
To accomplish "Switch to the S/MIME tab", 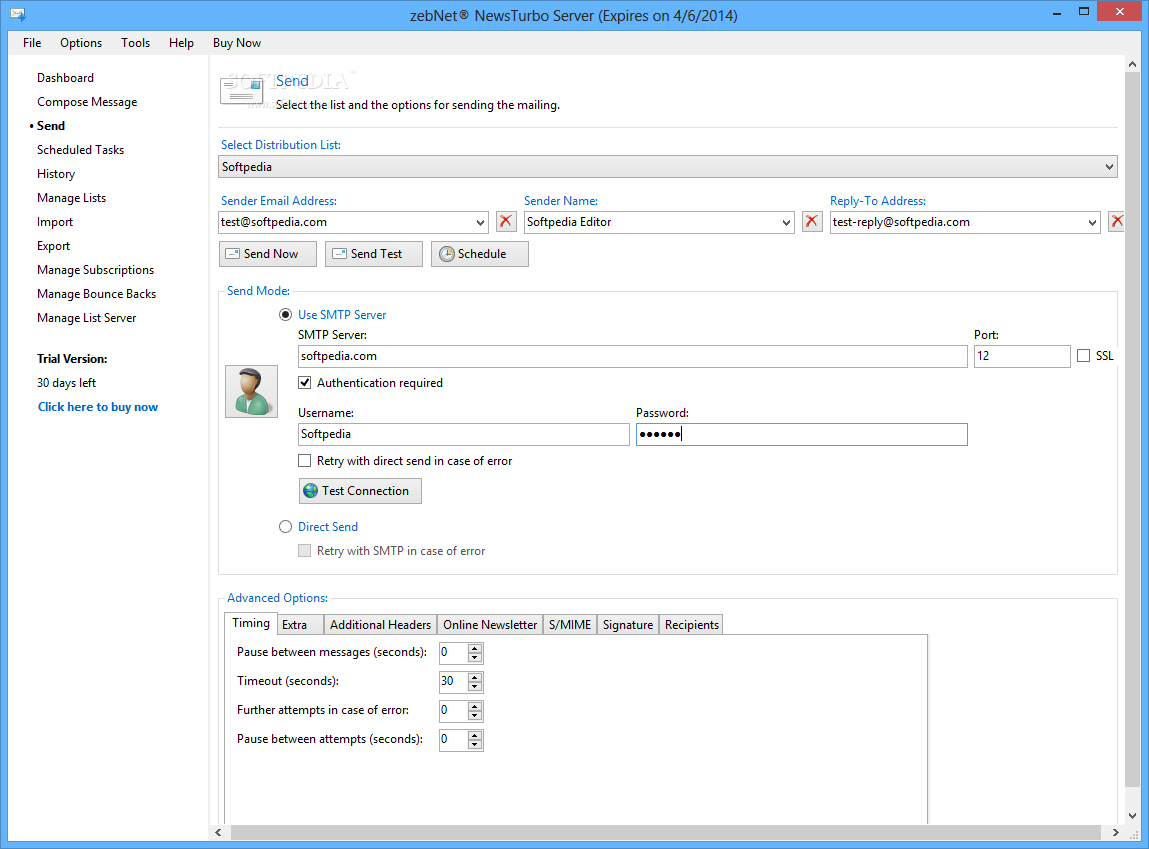I will click(570, 625).
